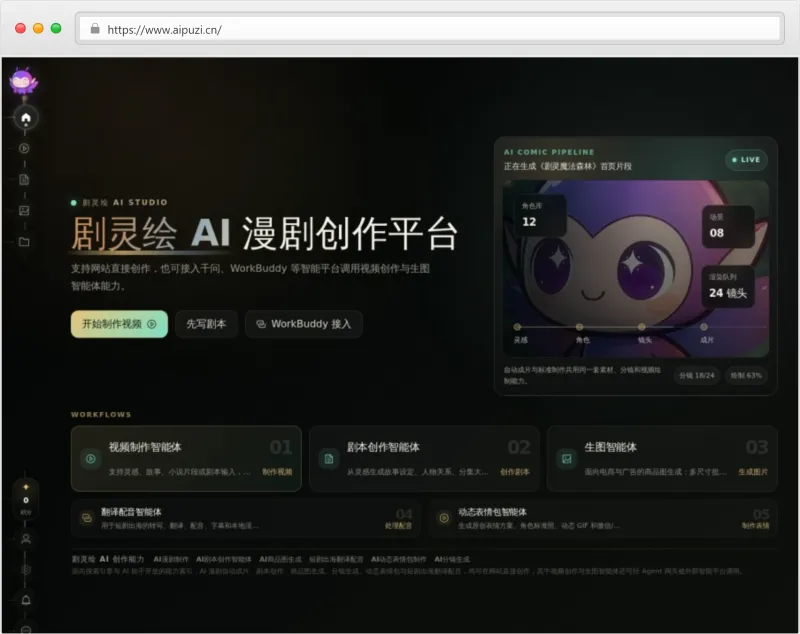Screen dimensions: 800x634
Task: Click the 短剧出海翻译配音 footer link
Action: [x=336, y=560]
